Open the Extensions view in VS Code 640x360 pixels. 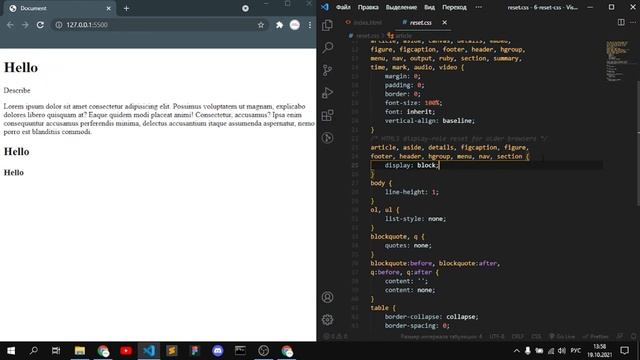pyautogui.click(x=327, y=115)
